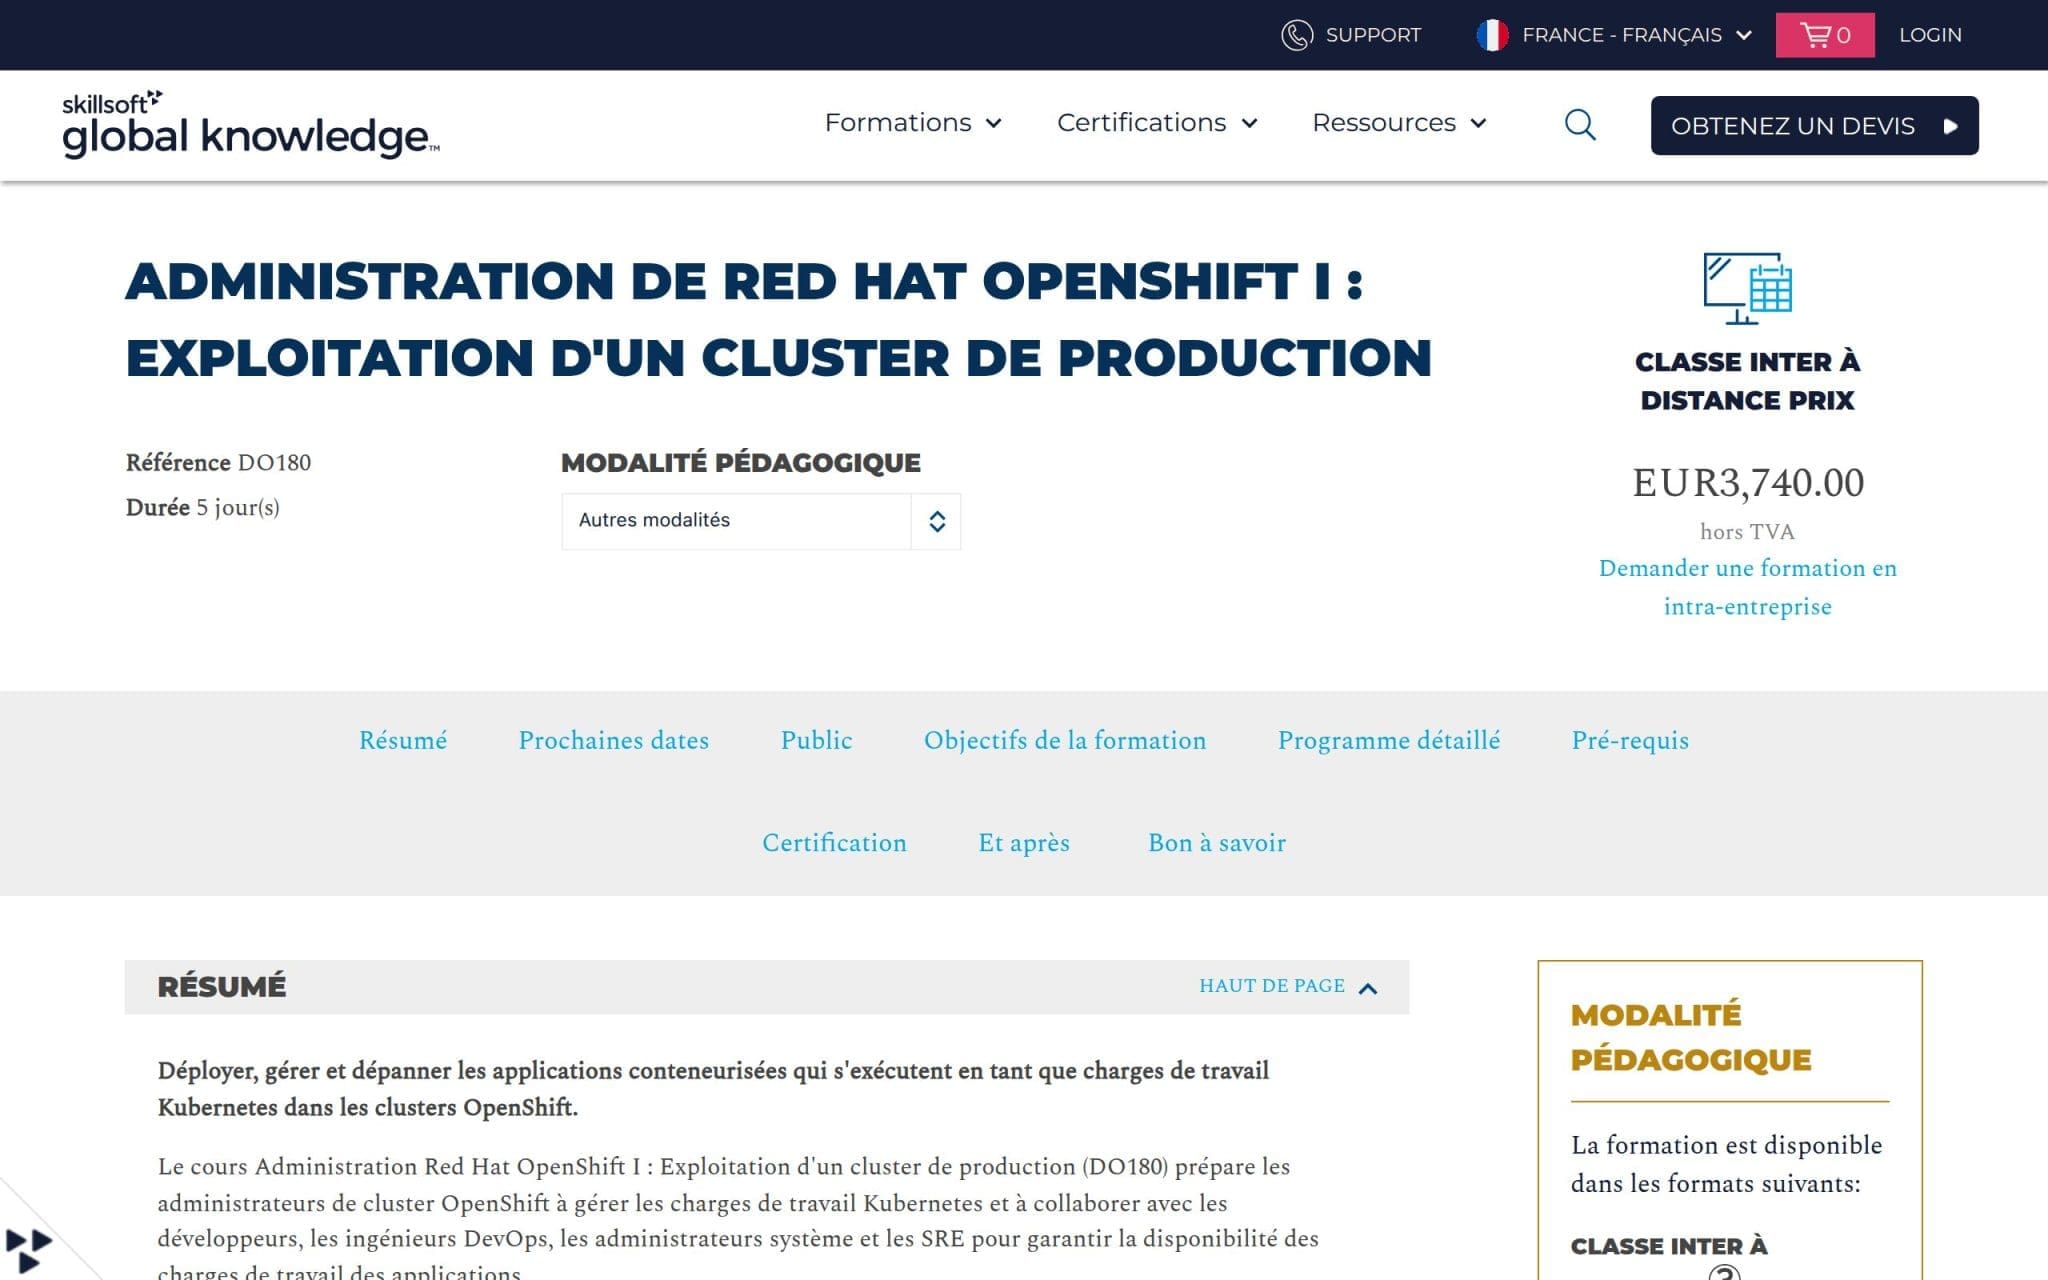Click the double-arrow widget icon in corner
This screenshot has width=2048, height=1280.
click(28, 1251)
